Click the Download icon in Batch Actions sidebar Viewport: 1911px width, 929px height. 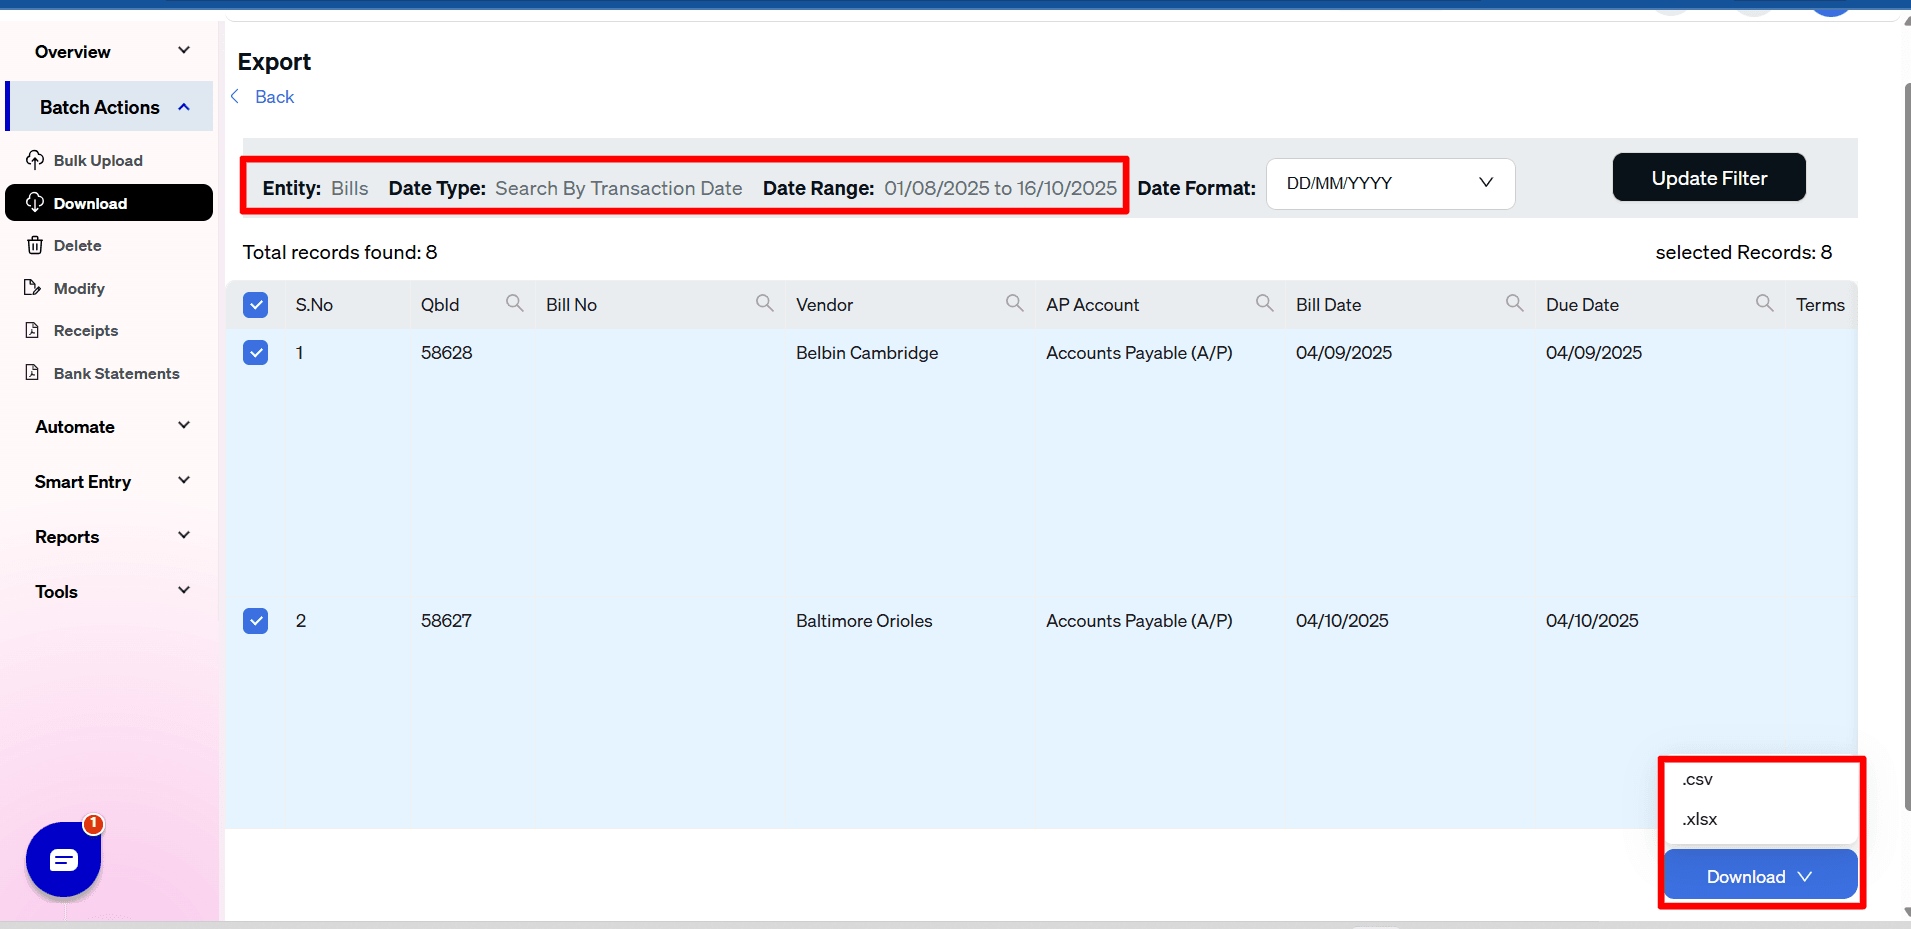(x=34, y=203)
